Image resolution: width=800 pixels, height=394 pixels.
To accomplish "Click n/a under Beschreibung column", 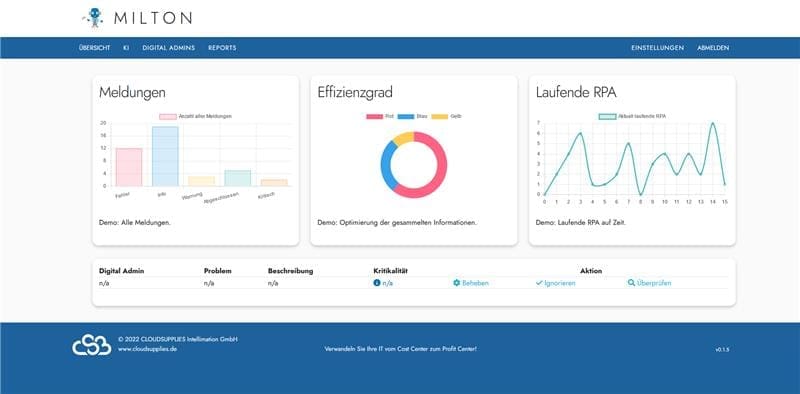I will coord(273,283).
